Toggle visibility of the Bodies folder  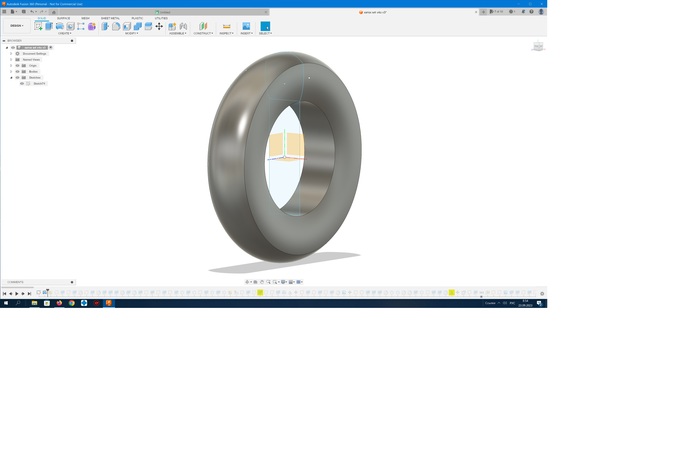(x=17, y=71)
